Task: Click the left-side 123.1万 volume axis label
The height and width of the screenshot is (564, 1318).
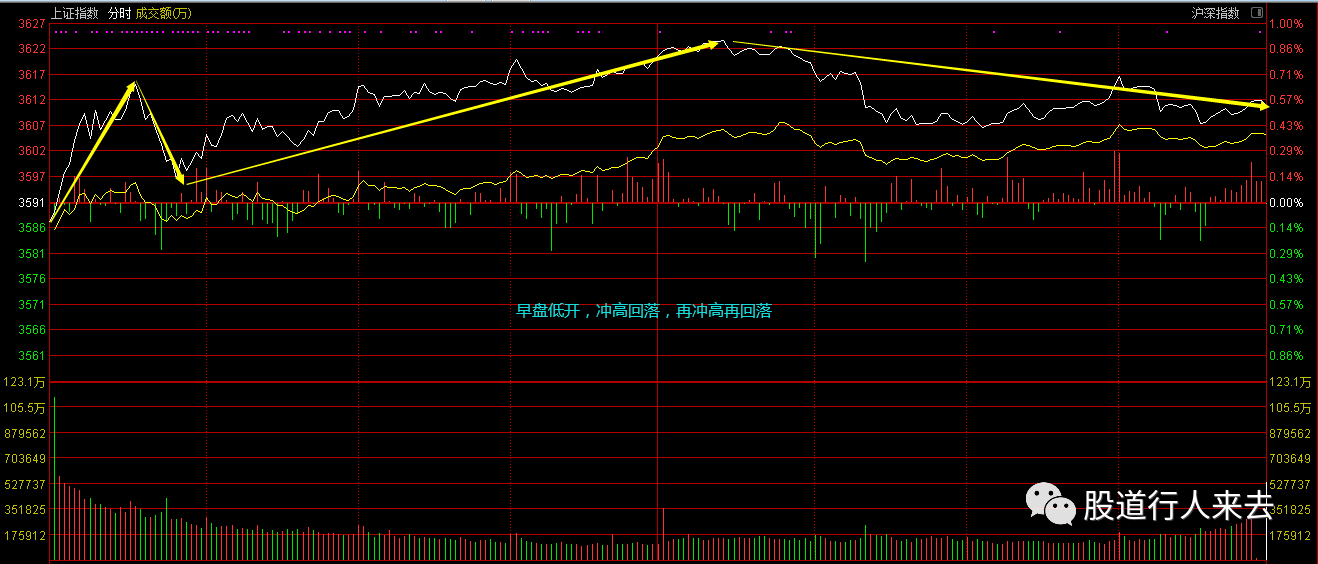Action: pyautogui.click(x=26, y=382)
